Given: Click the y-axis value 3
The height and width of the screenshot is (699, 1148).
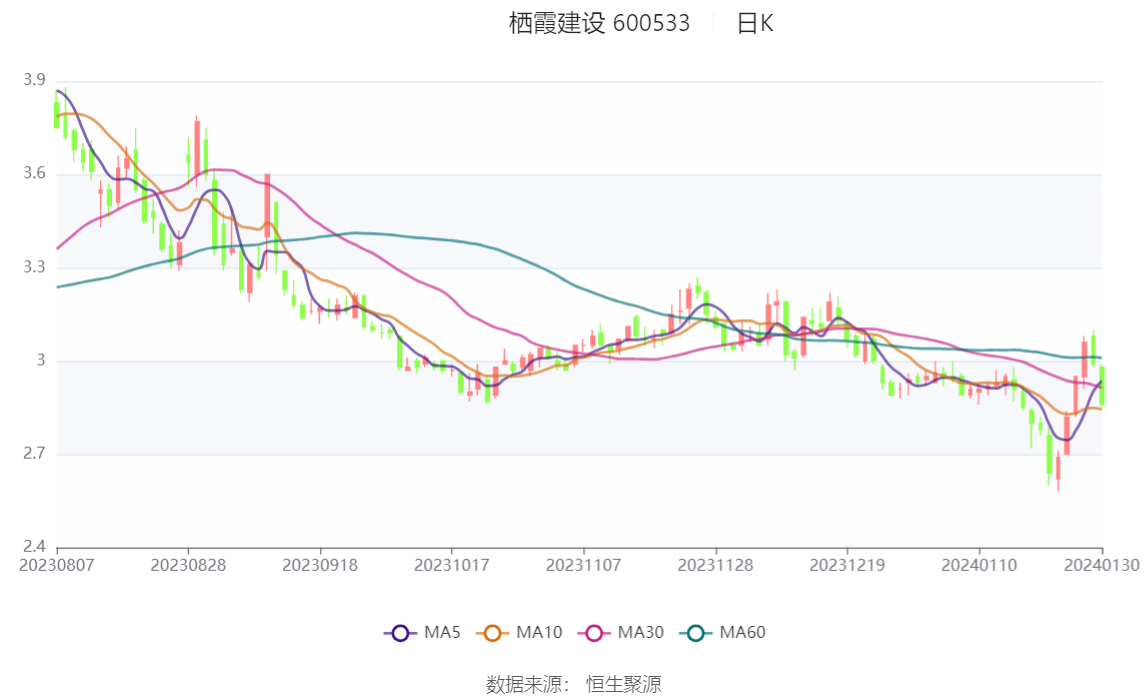Looking at the screenshot, I should [x=41, y=360].
